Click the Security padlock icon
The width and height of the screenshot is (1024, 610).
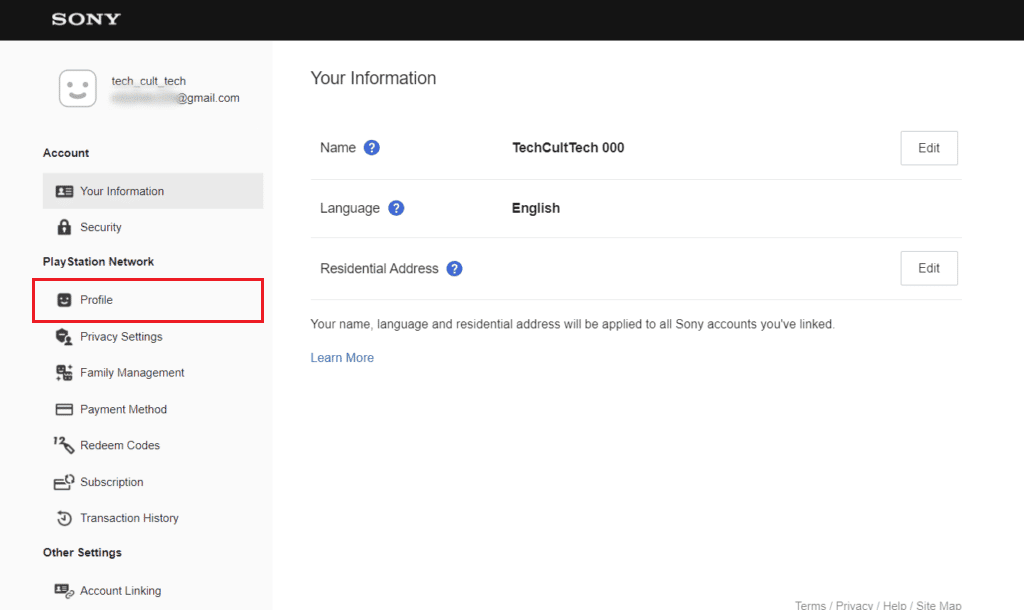tap(64, 227)
